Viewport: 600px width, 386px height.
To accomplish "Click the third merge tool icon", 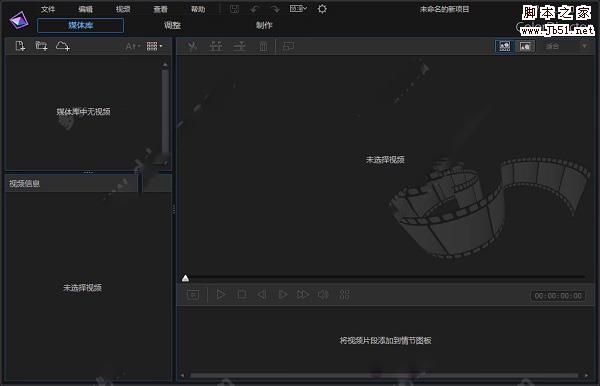I will (240, 47).
